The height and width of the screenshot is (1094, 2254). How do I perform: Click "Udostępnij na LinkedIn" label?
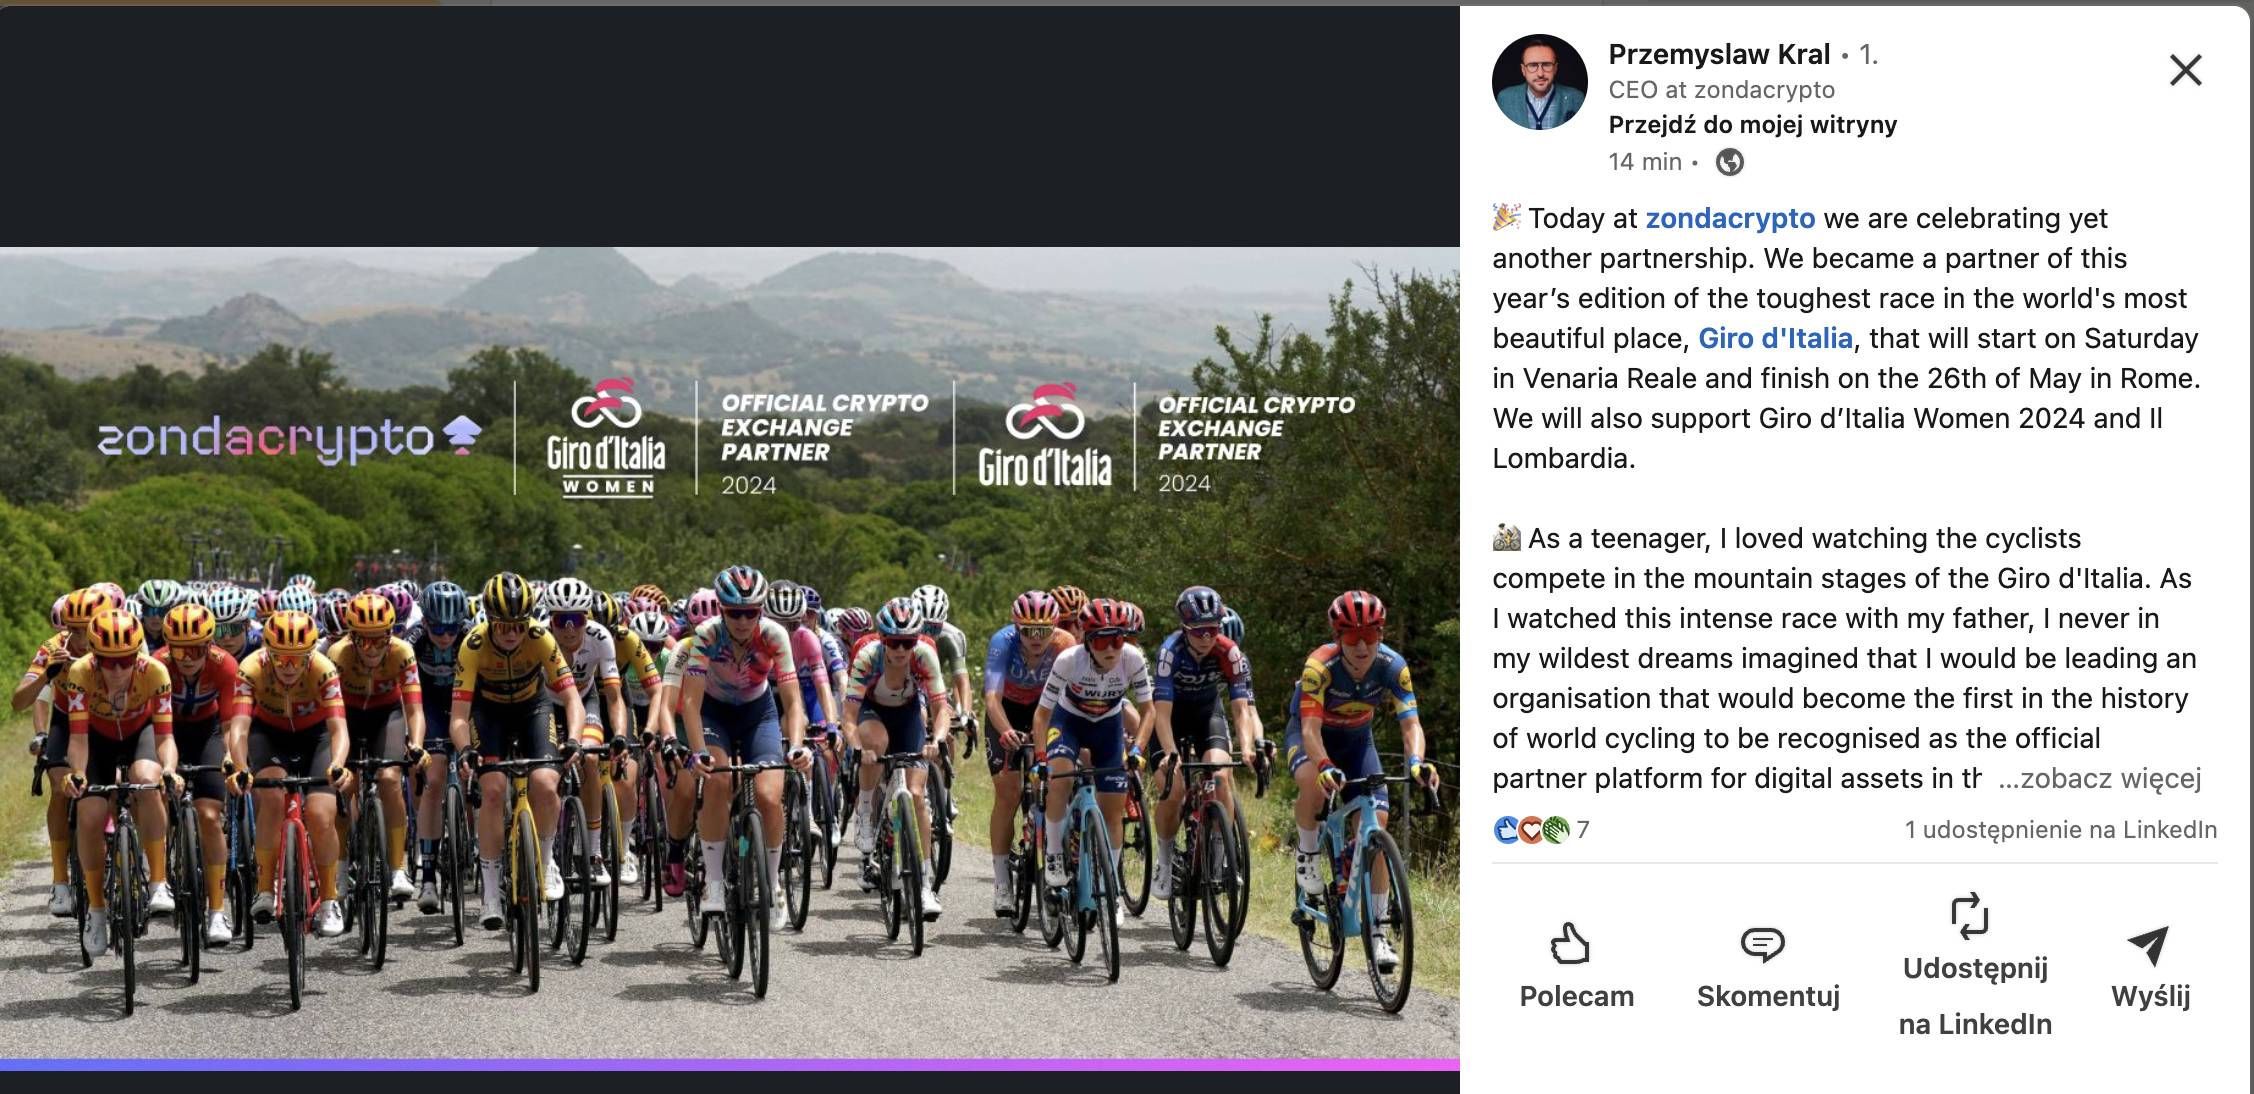click(x=1974, y=996)
